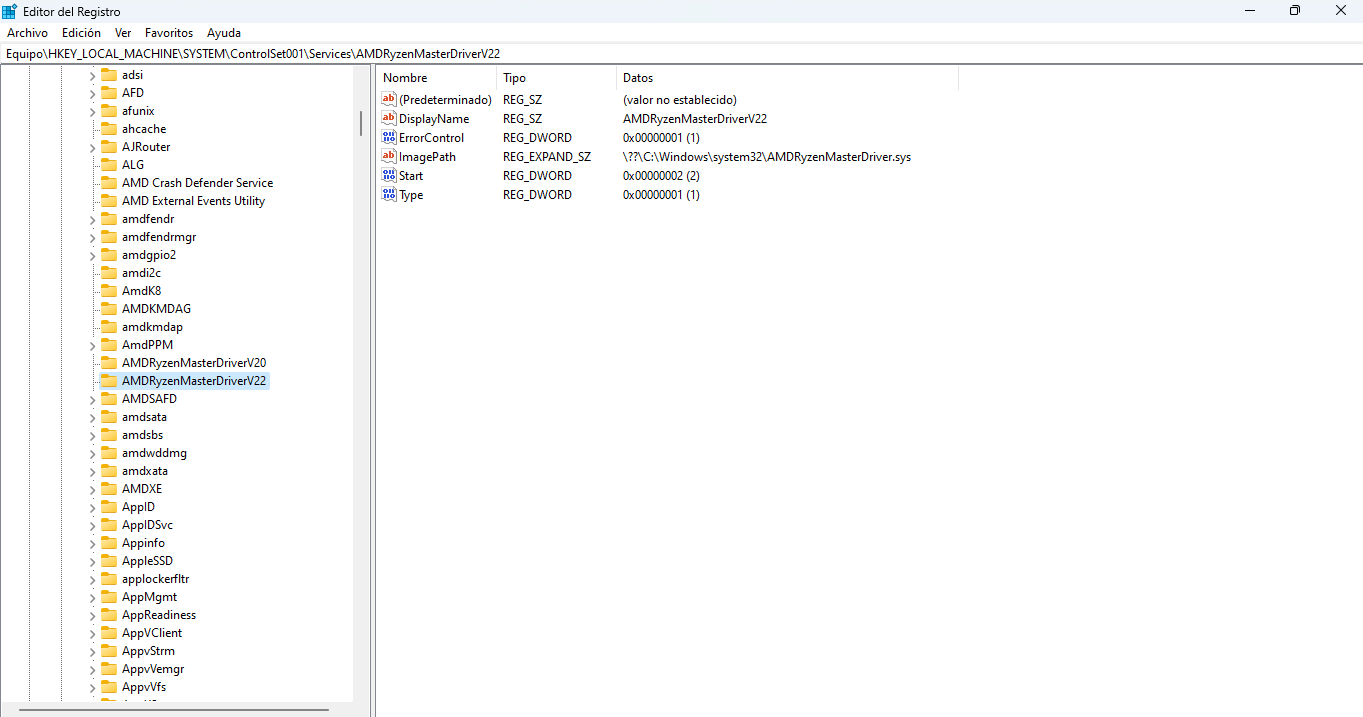Click the AMDRyzenMasterDriverV22 folder icon
The image size is (1363, 717).
pos(109,381)
